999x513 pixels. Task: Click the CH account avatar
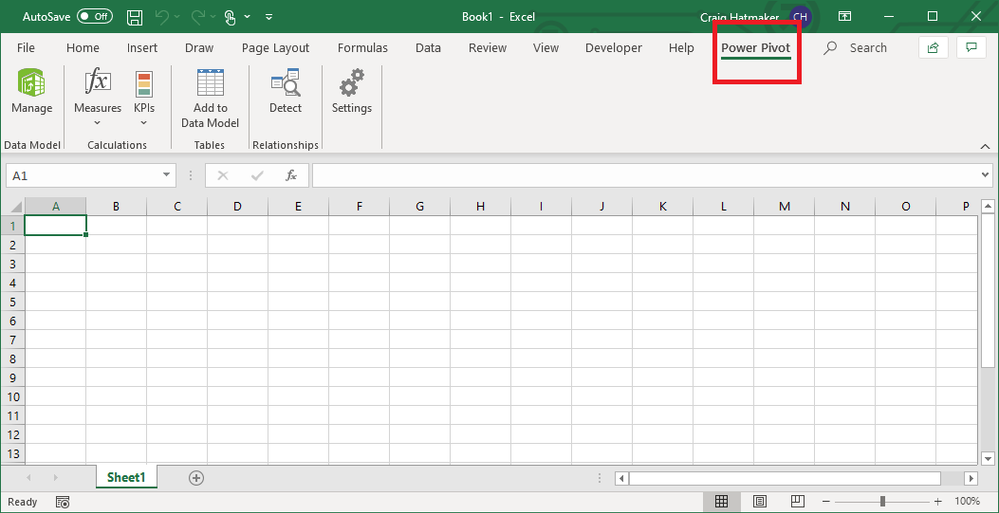[x=800, y=17]
